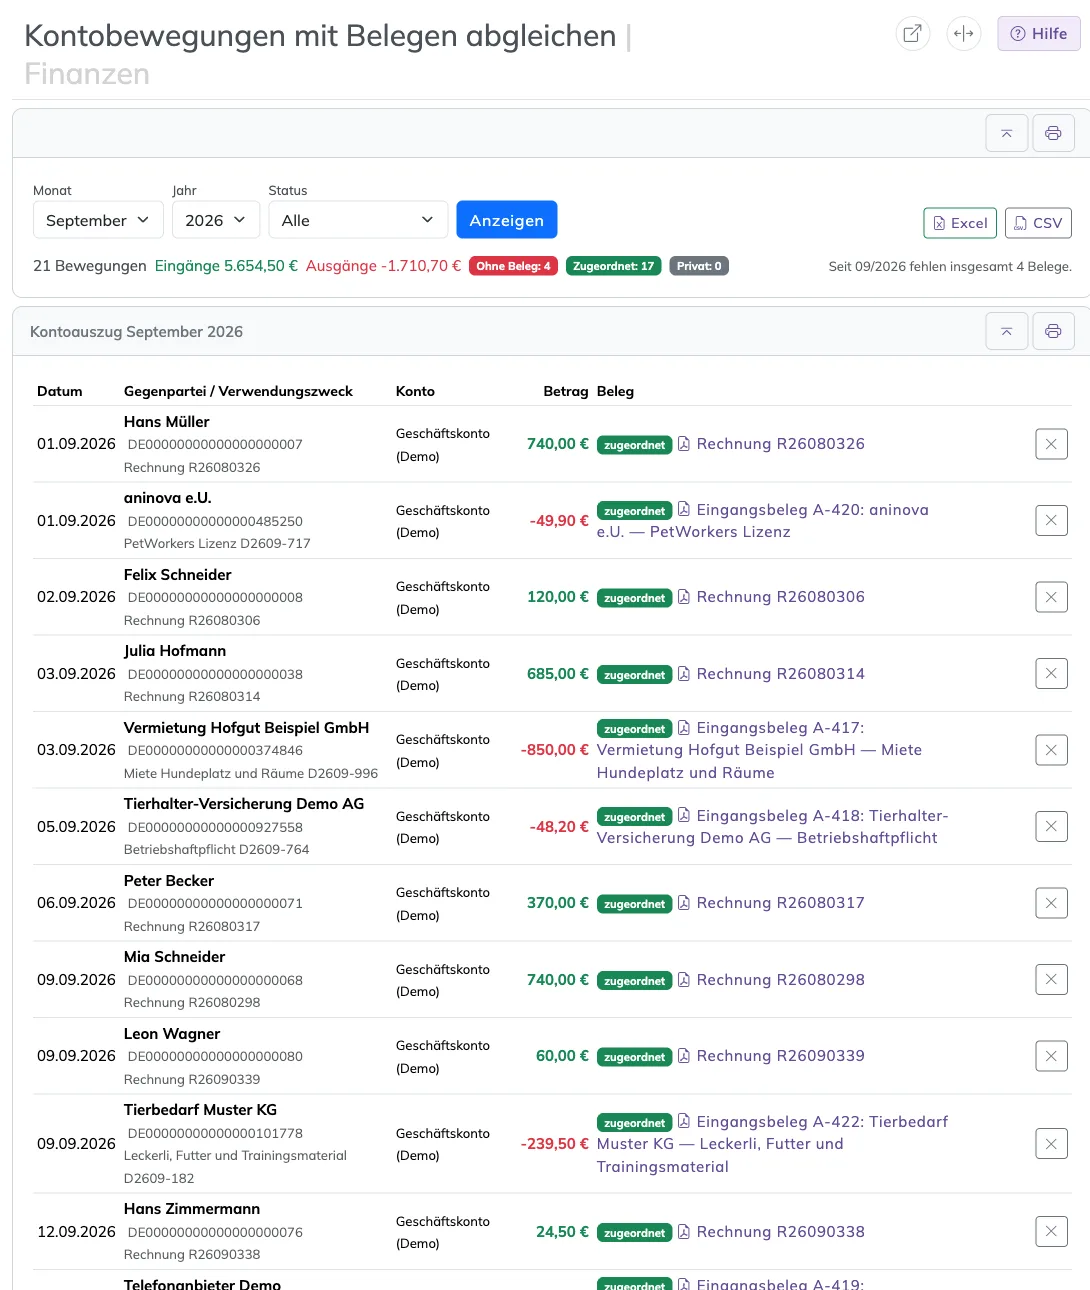Screen dimensions: 1090x1290
Task: Open the Hilfe help button
Action: pyautogui.click(x=1039, y=33)
